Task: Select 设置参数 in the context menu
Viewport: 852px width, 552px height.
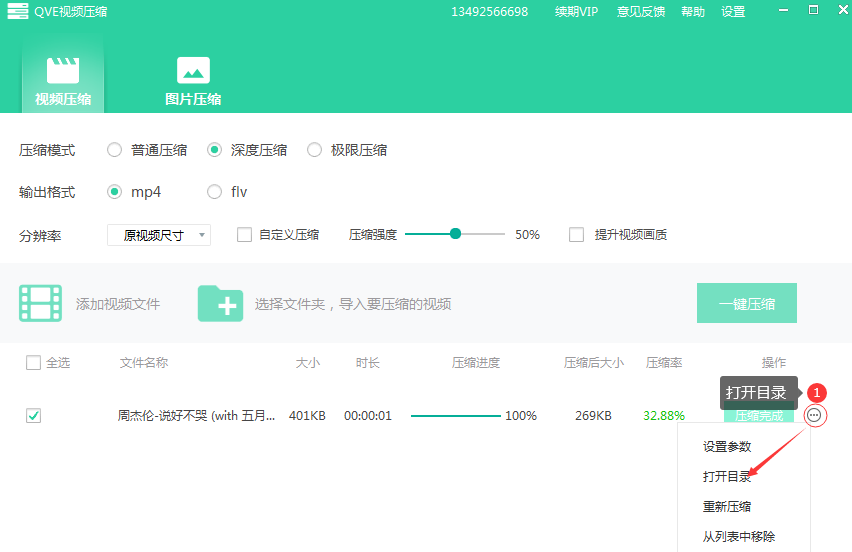Action: [x=726, y=447]
